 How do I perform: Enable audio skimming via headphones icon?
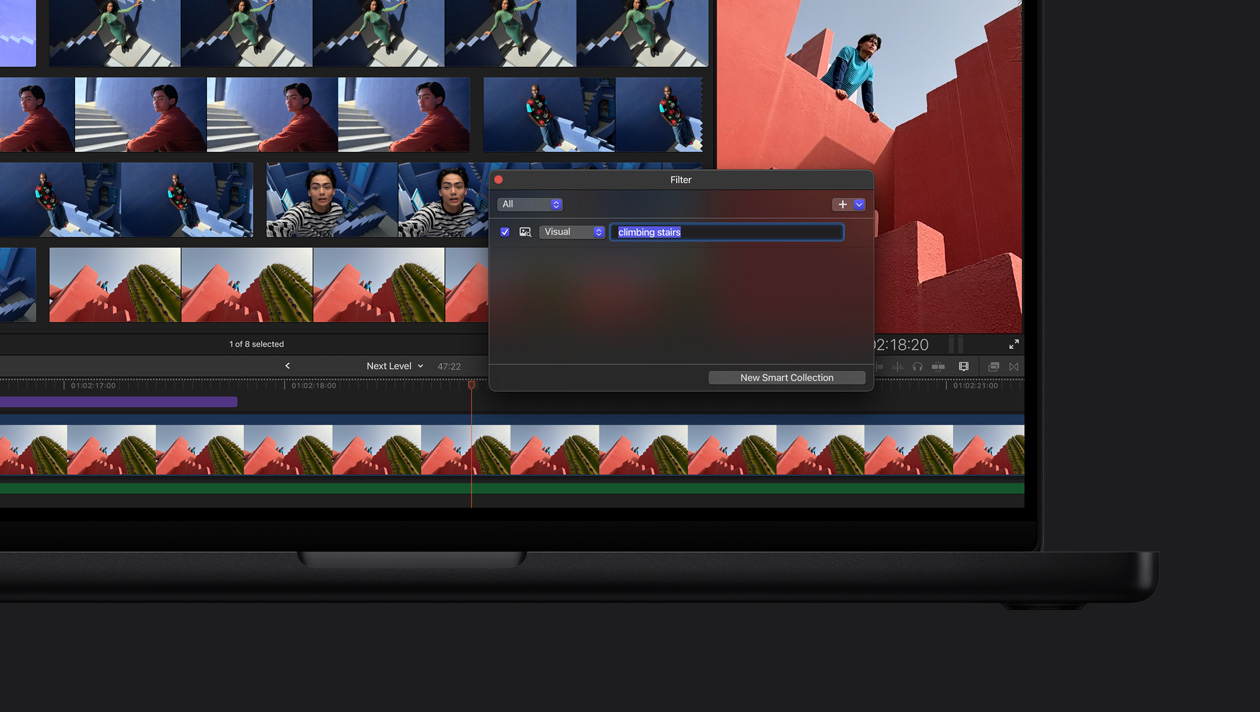click(x=917, y=367)
